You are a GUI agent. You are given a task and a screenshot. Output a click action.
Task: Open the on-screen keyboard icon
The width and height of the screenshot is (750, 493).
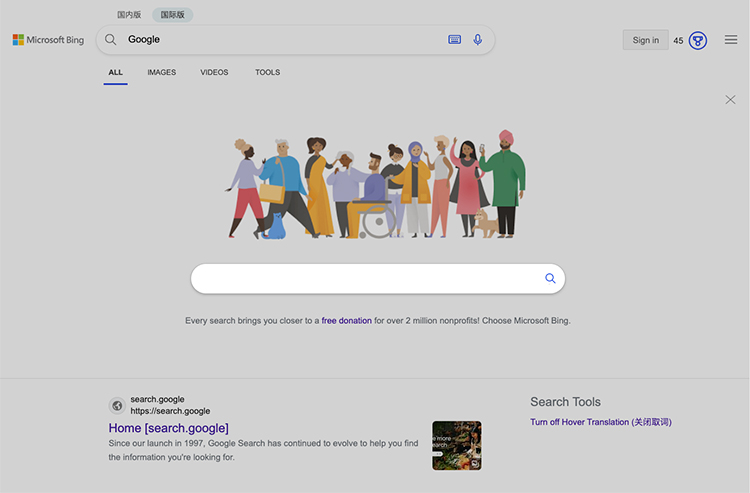pyautogui.click(x=454, y=40)
